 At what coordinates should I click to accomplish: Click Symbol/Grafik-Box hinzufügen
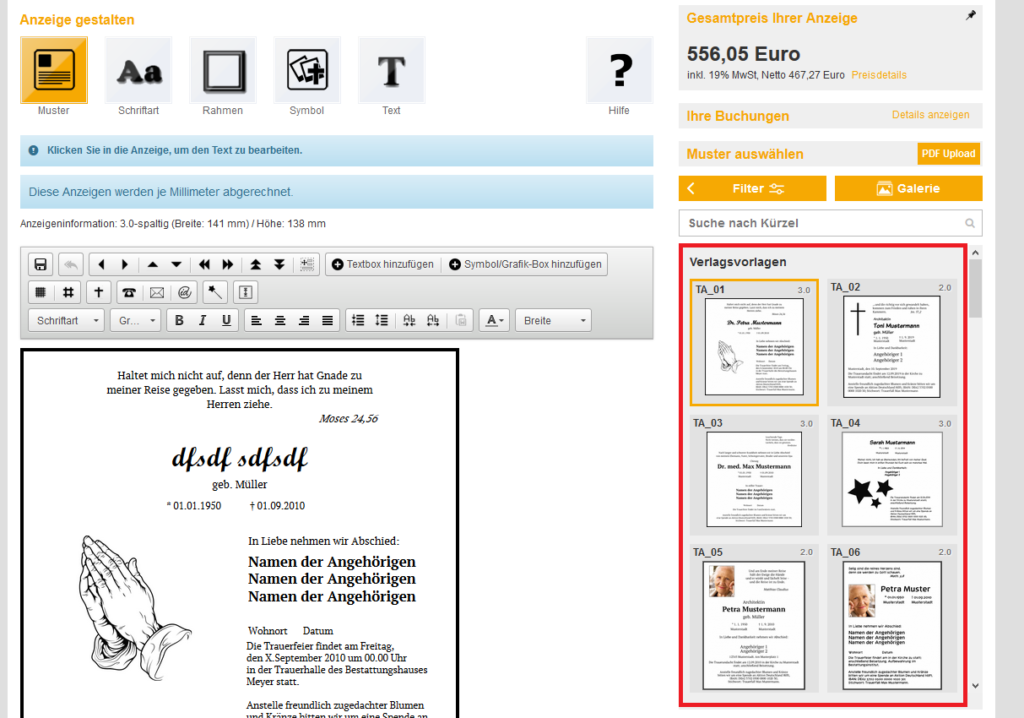[x=526, y=264]
